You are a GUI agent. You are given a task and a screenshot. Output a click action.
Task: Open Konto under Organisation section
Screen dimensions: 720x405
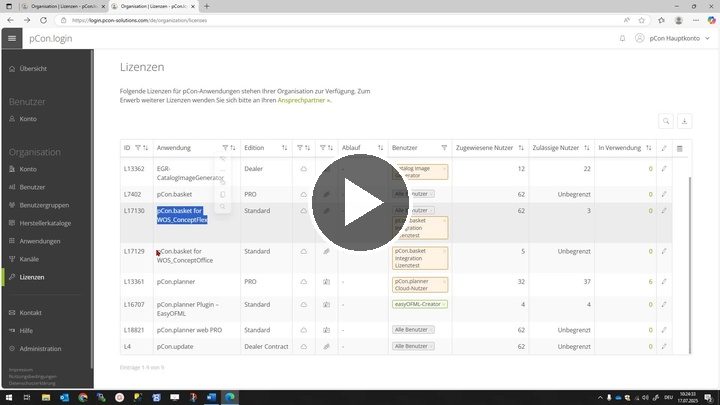(x=28, y=169)
